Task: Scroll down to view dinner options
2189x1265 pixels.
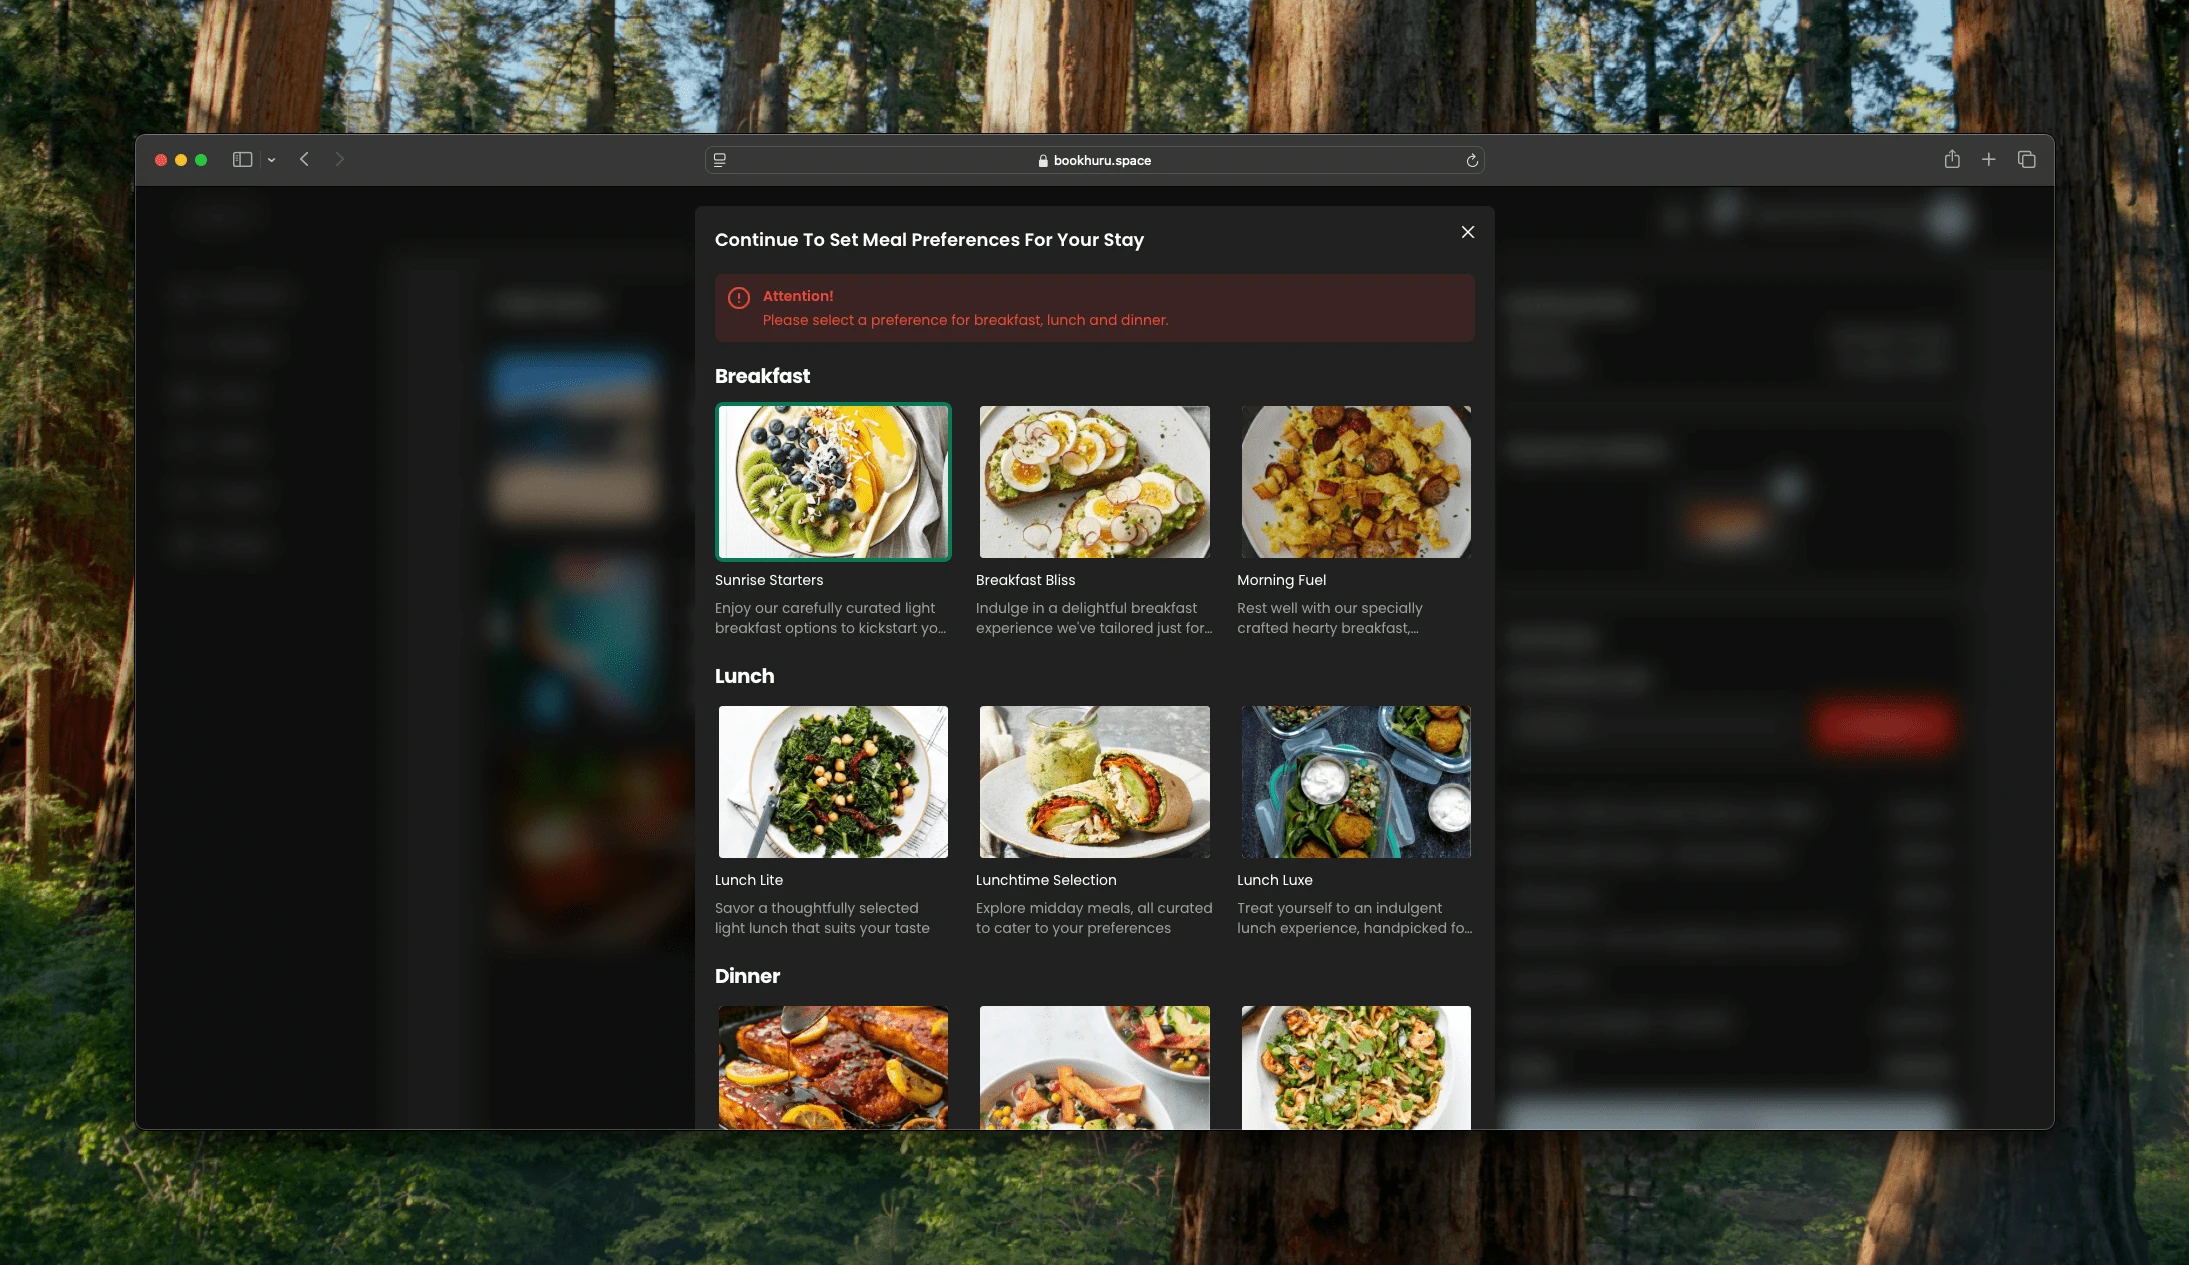Action: 1093,1069
